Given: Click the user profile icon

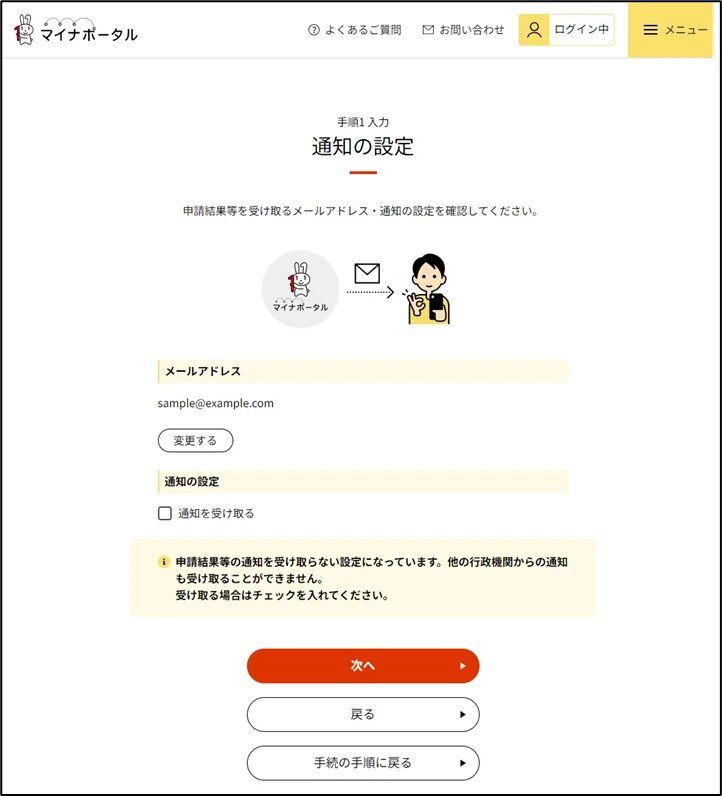Looking at the screenshot, I should click(534, 30).
